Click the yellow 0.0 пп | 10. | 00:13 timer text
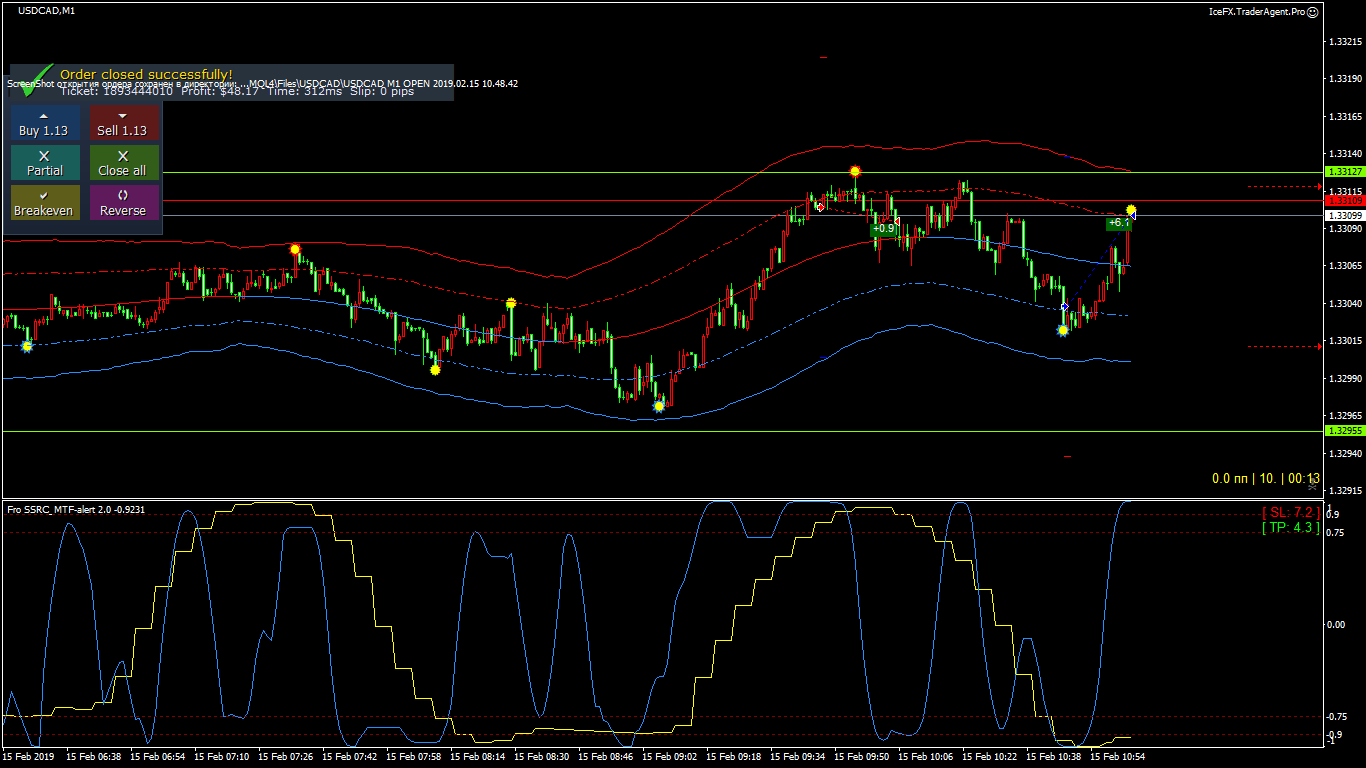The image size is (1366, 768). [1266, 479]
